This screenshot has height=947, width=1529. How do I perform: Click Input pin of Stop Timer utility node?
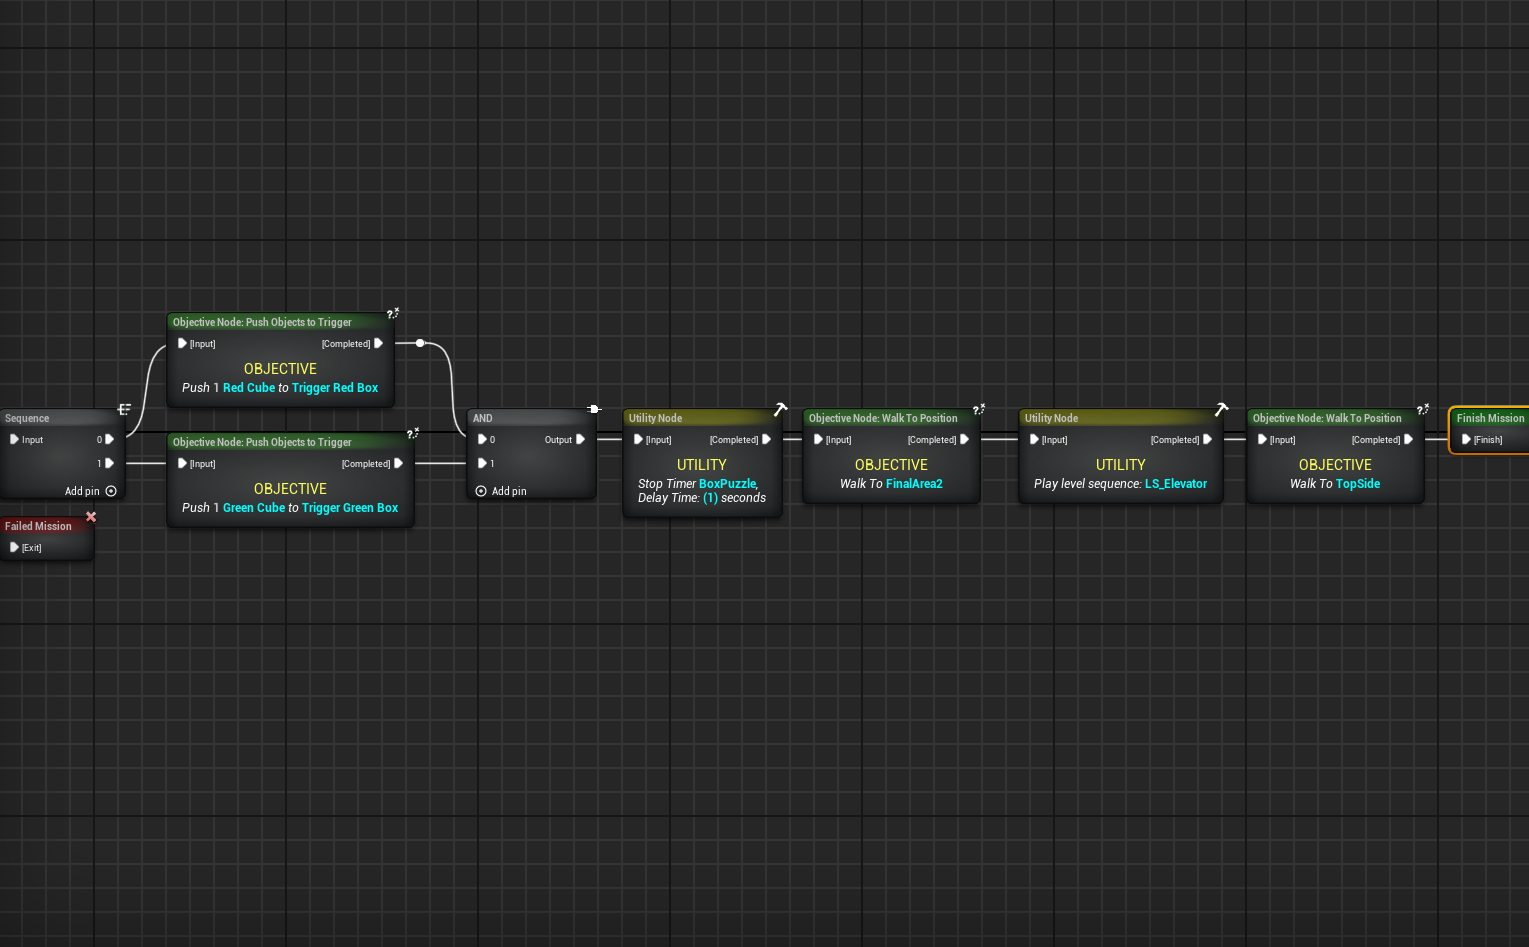638,439
